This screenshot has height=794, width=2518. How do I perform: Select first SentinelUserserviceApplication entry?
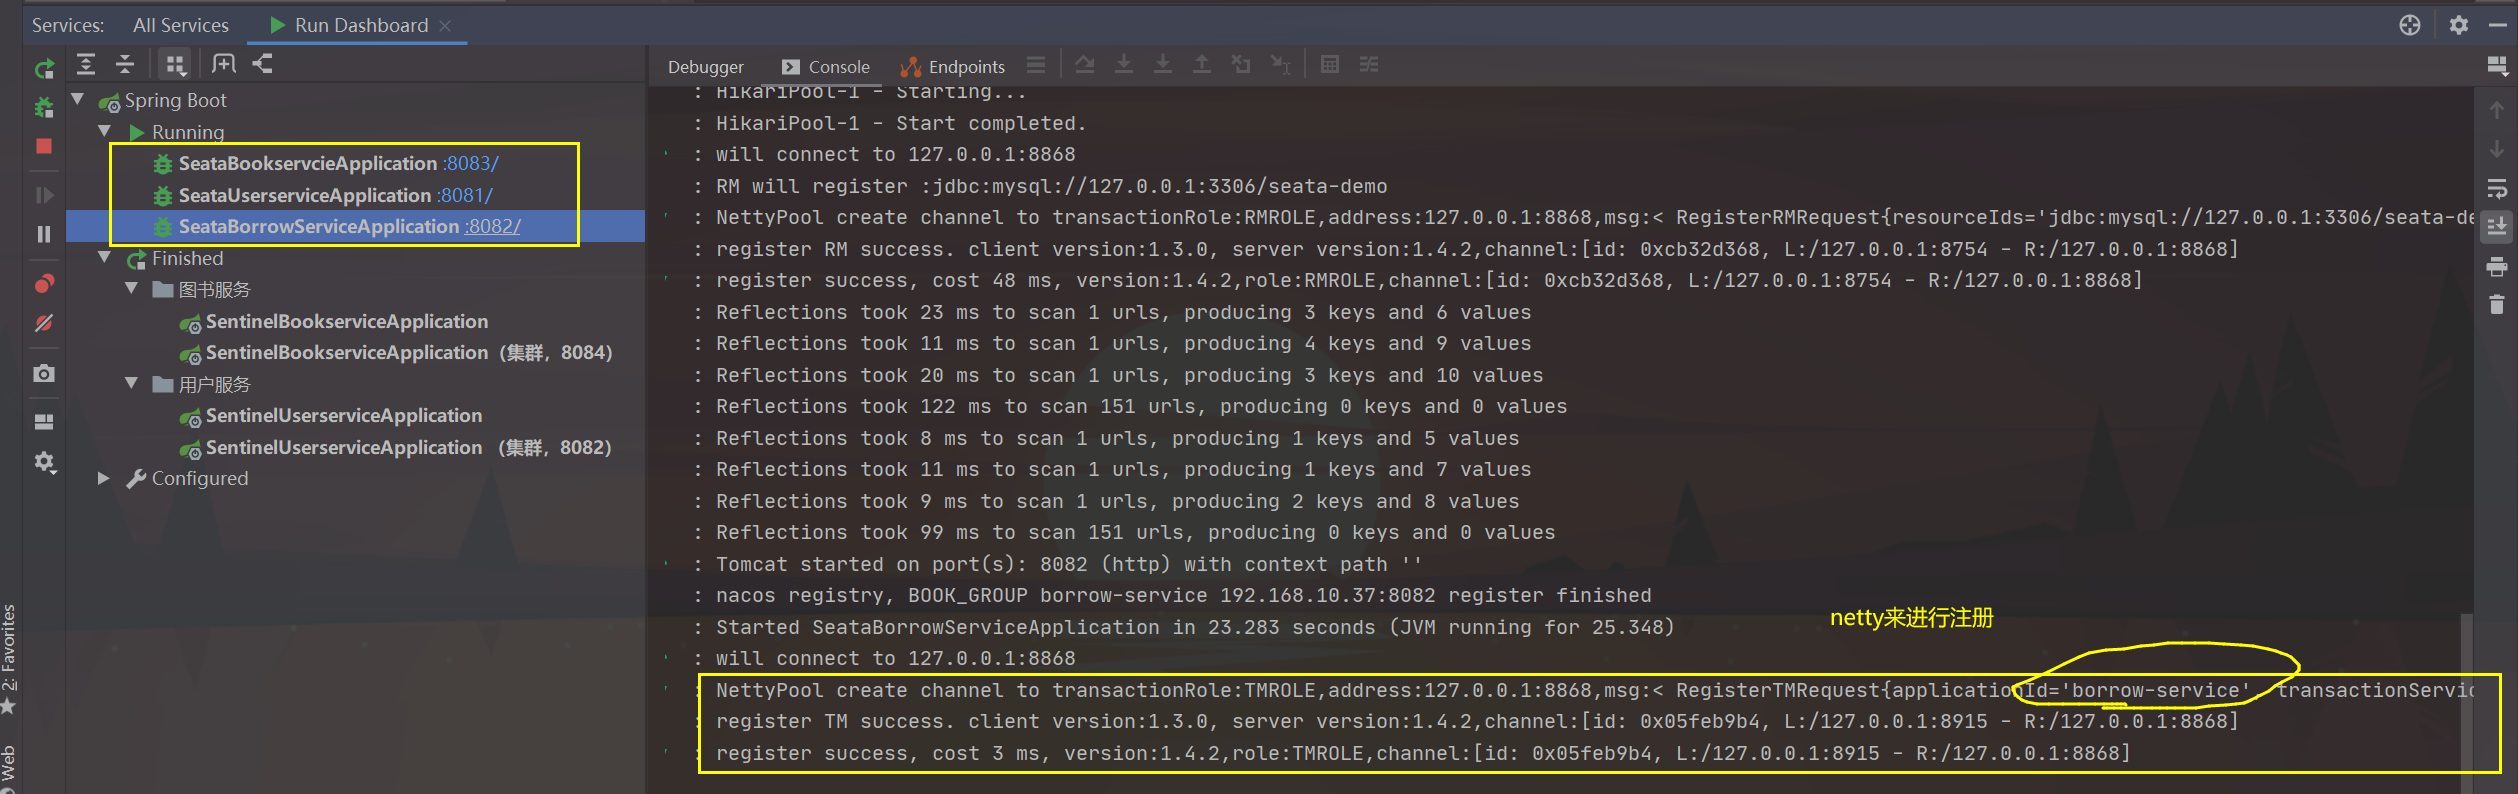point(344,415)
